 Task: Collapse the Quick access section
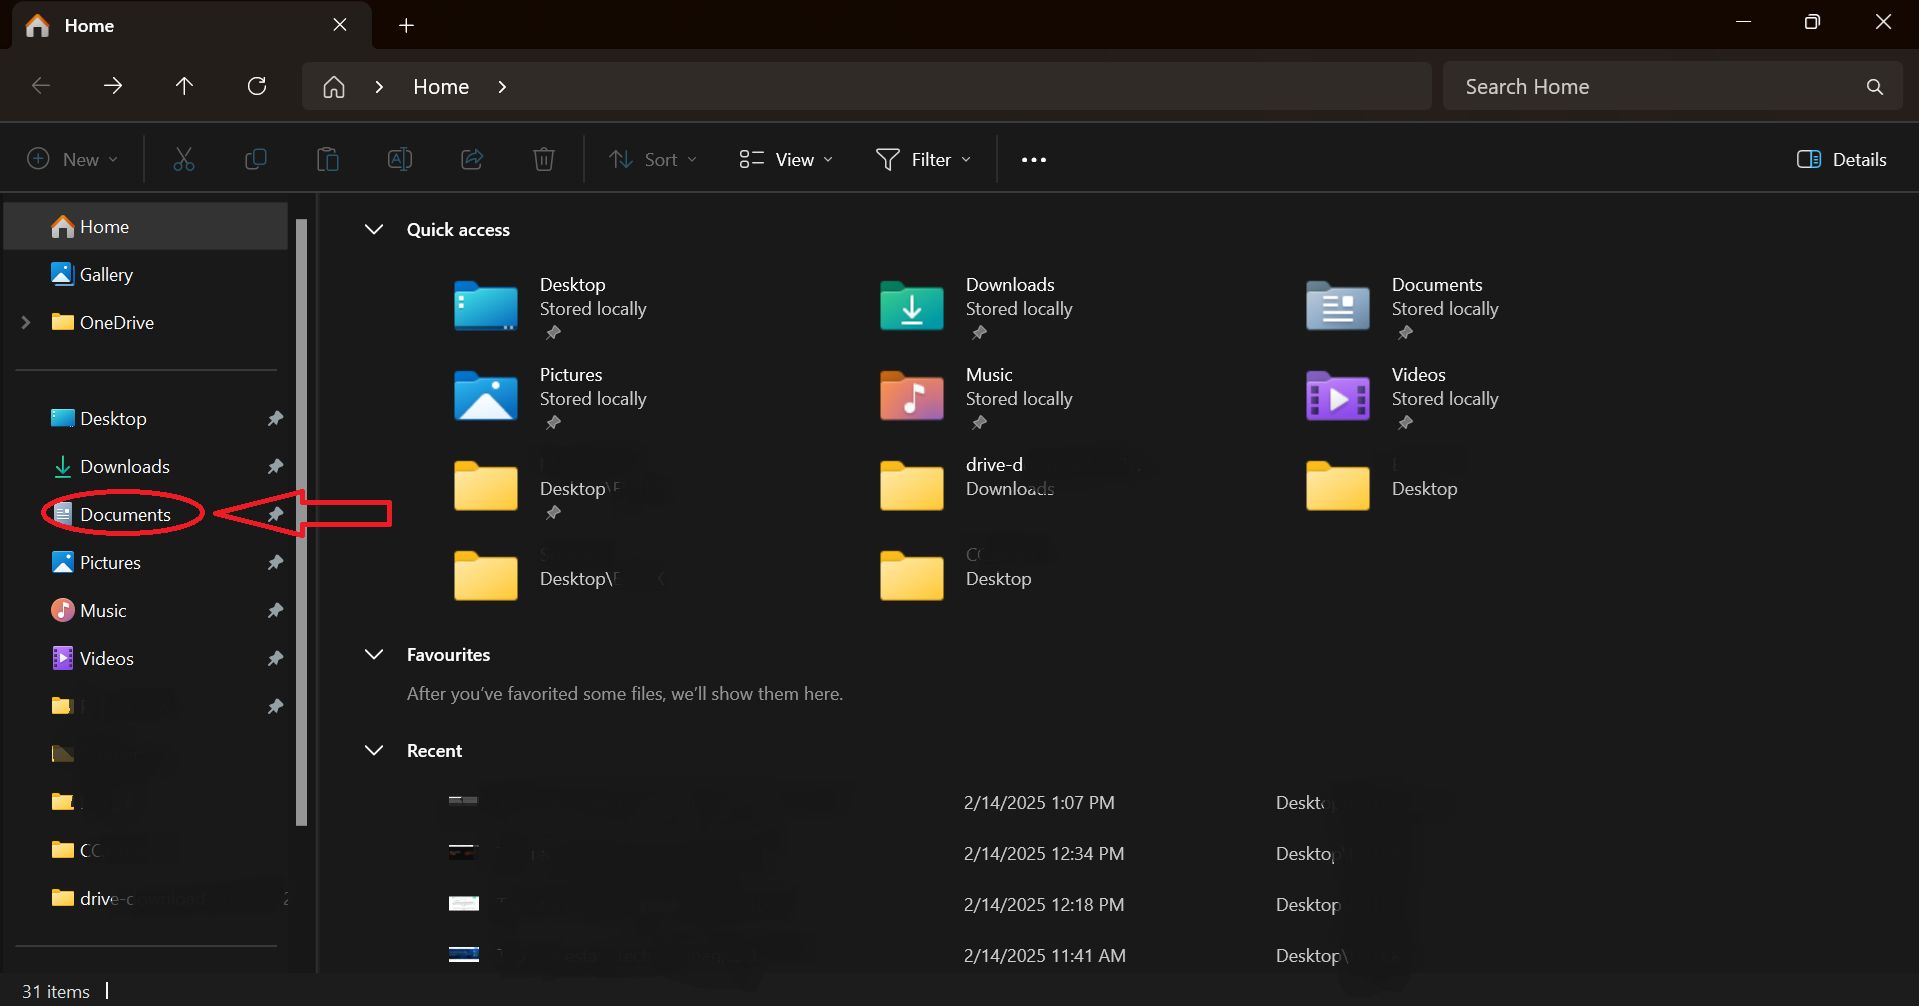click(374, 229)
